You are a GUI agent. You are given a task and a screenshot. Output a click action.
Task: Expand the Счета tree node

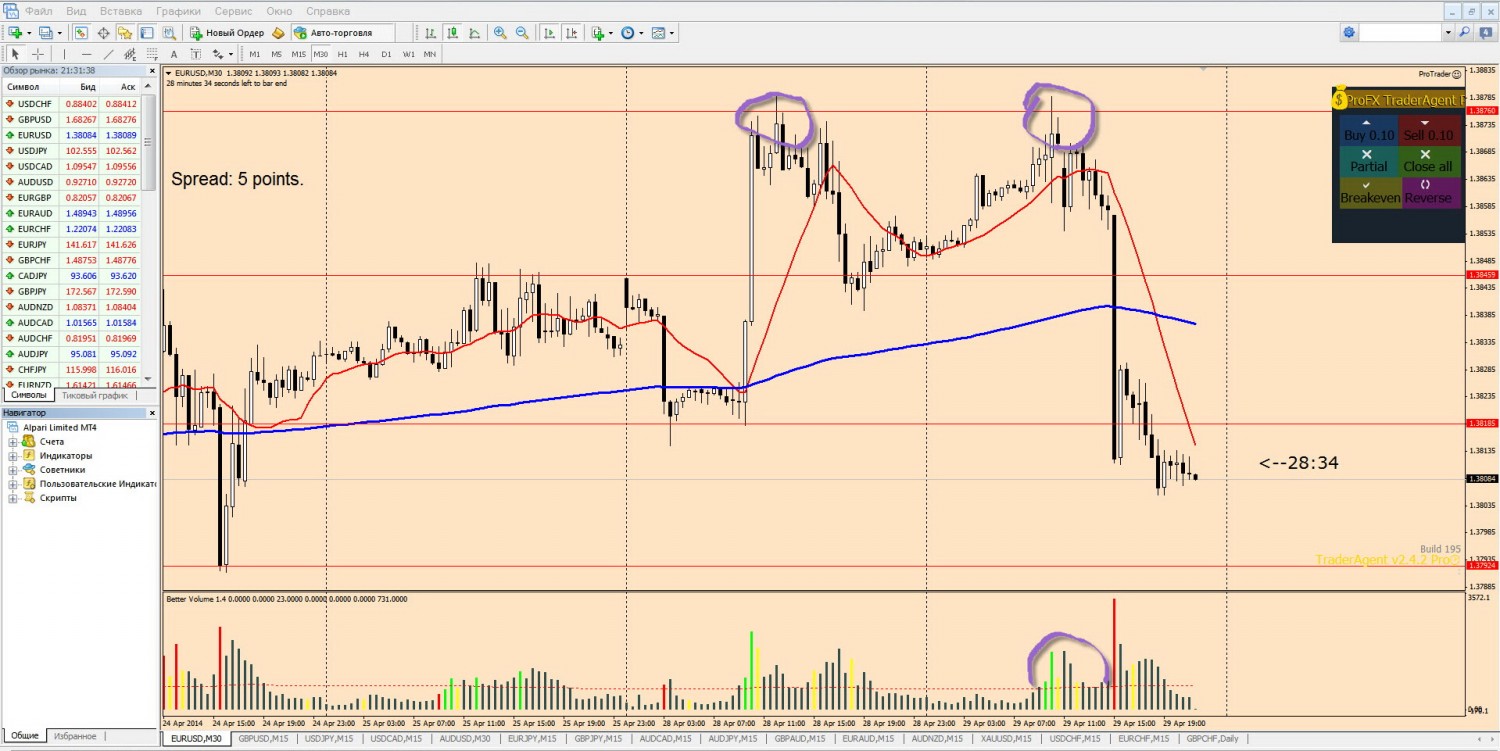(x=13, y=441)
